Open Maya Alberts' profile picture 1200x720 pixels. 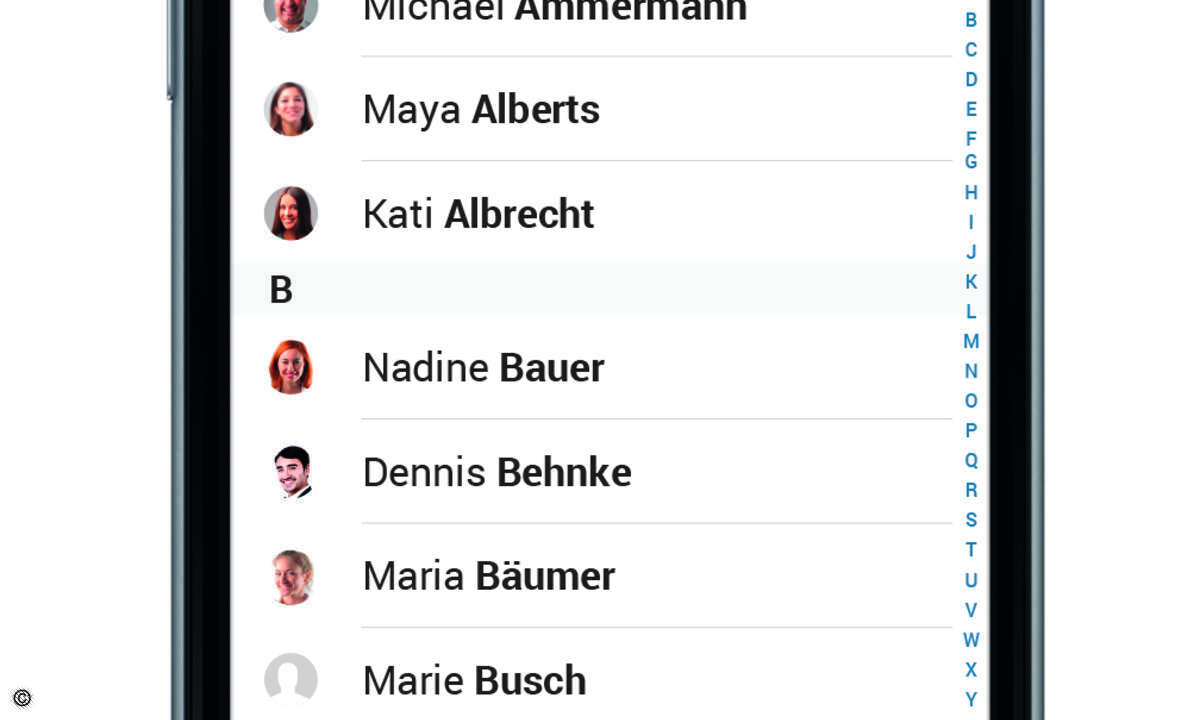[291, 109]
